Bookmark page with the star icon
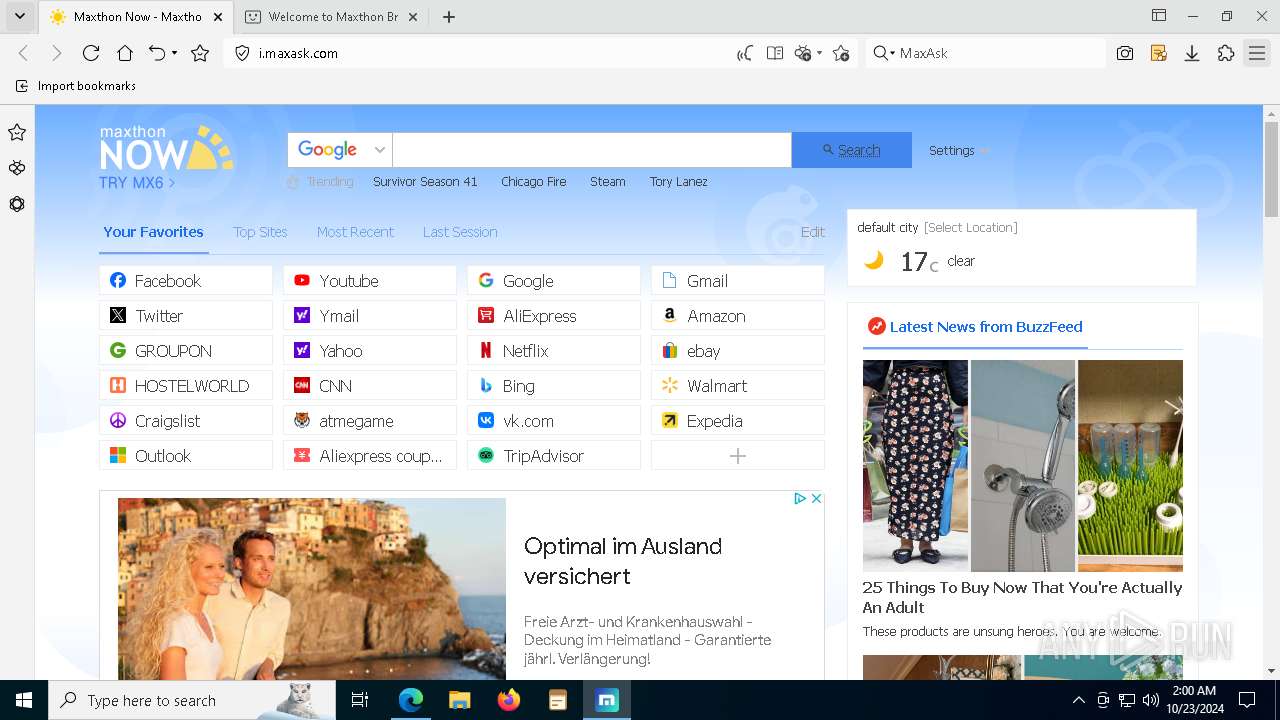This screenshot has height=720, width=1280. pyautogui.click(x=200, y=53)
